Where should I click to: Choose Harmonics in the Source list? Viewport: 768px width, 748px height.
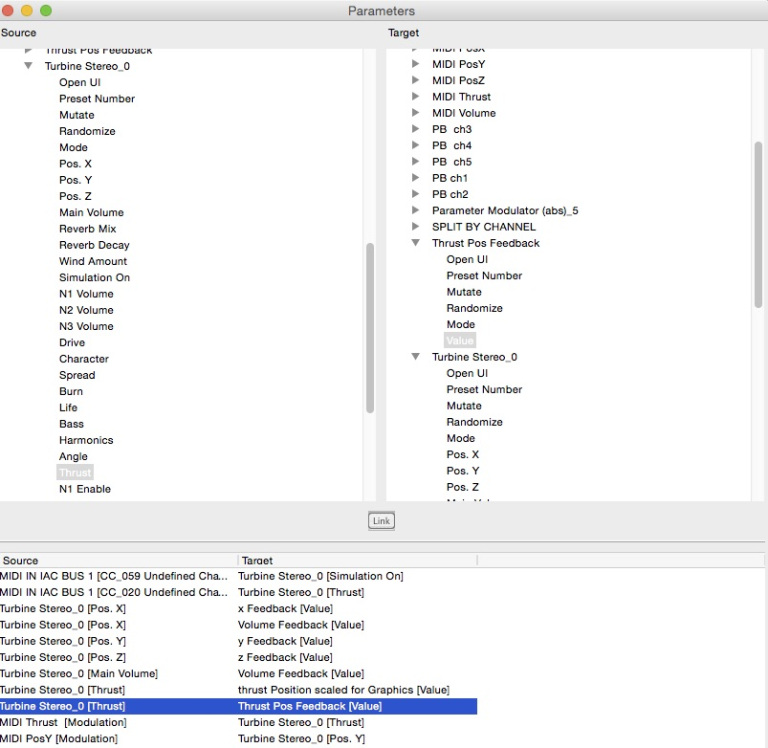click(86, 440)
